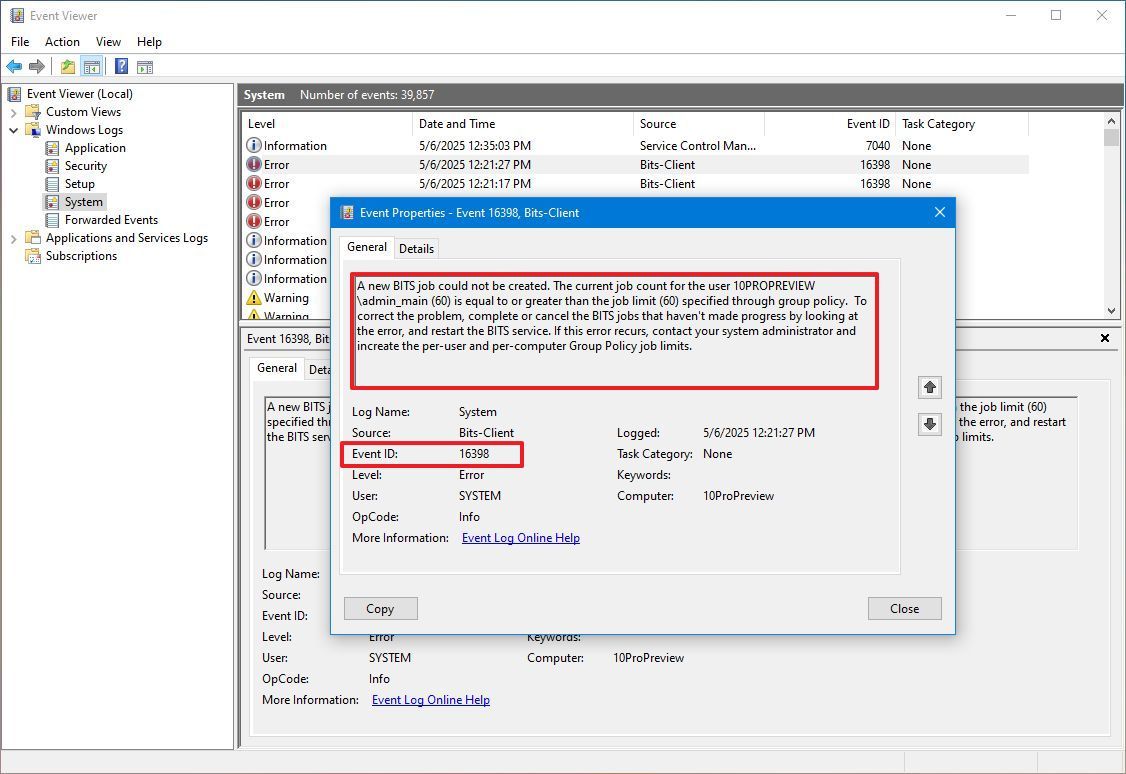This screenshot has width=1126, height=774.
Task: Click the Forward navigation arrow icon
Action: 36,66
